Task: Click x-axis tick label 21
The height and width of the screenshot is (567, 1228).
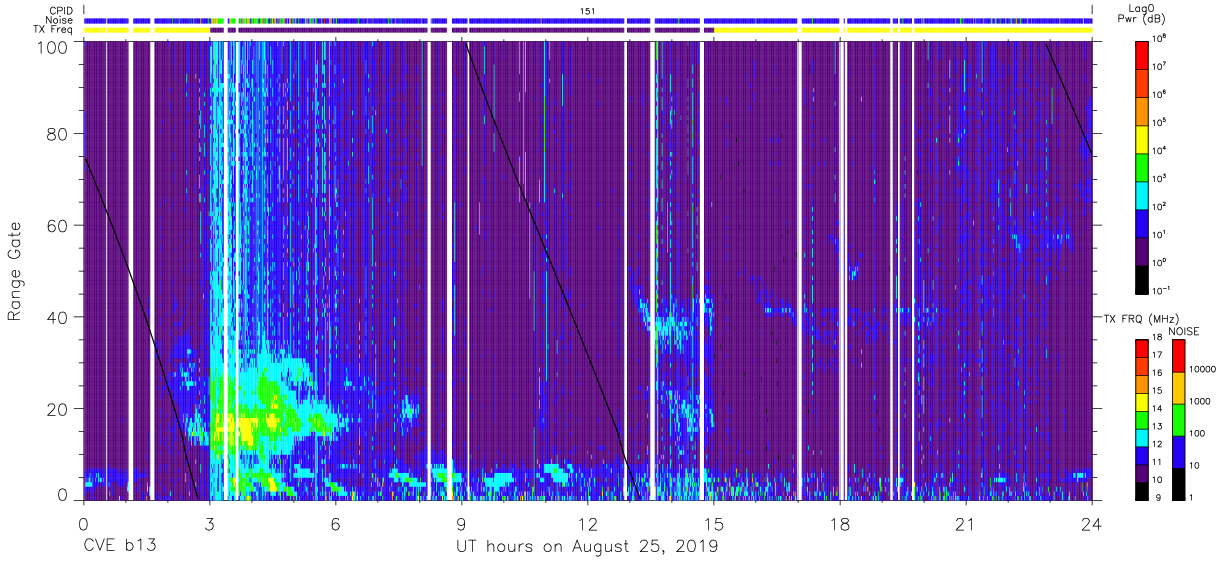Action: [966, 523]
